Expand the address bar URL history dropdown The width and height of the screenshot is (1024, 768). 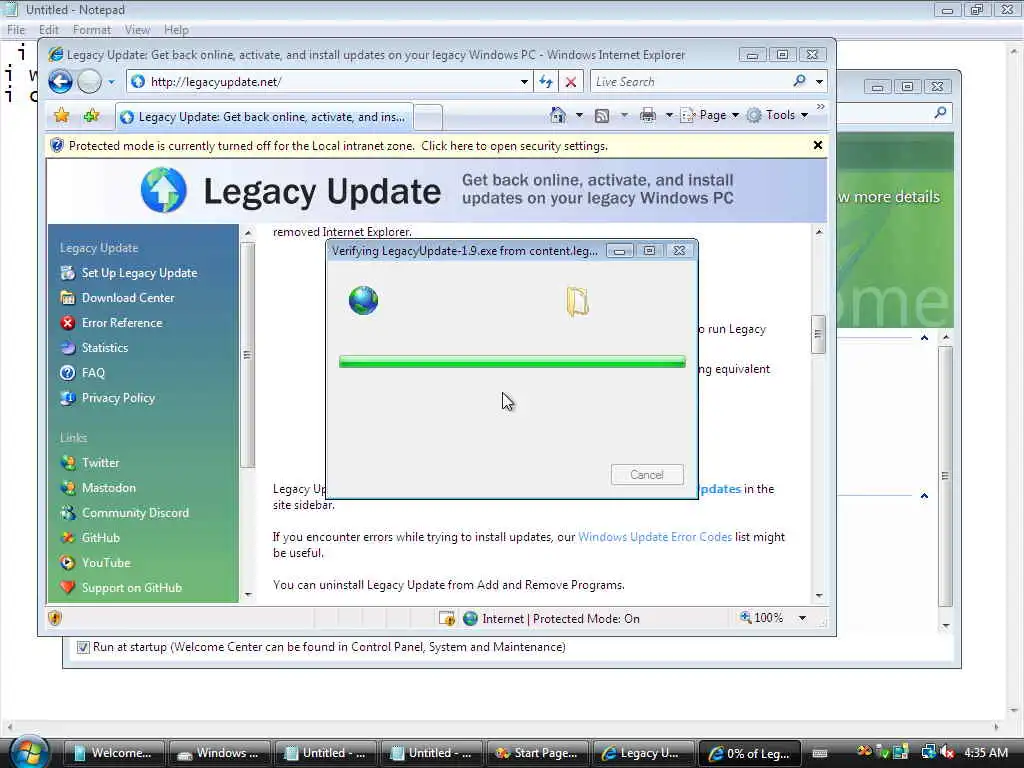coord(524,82)
